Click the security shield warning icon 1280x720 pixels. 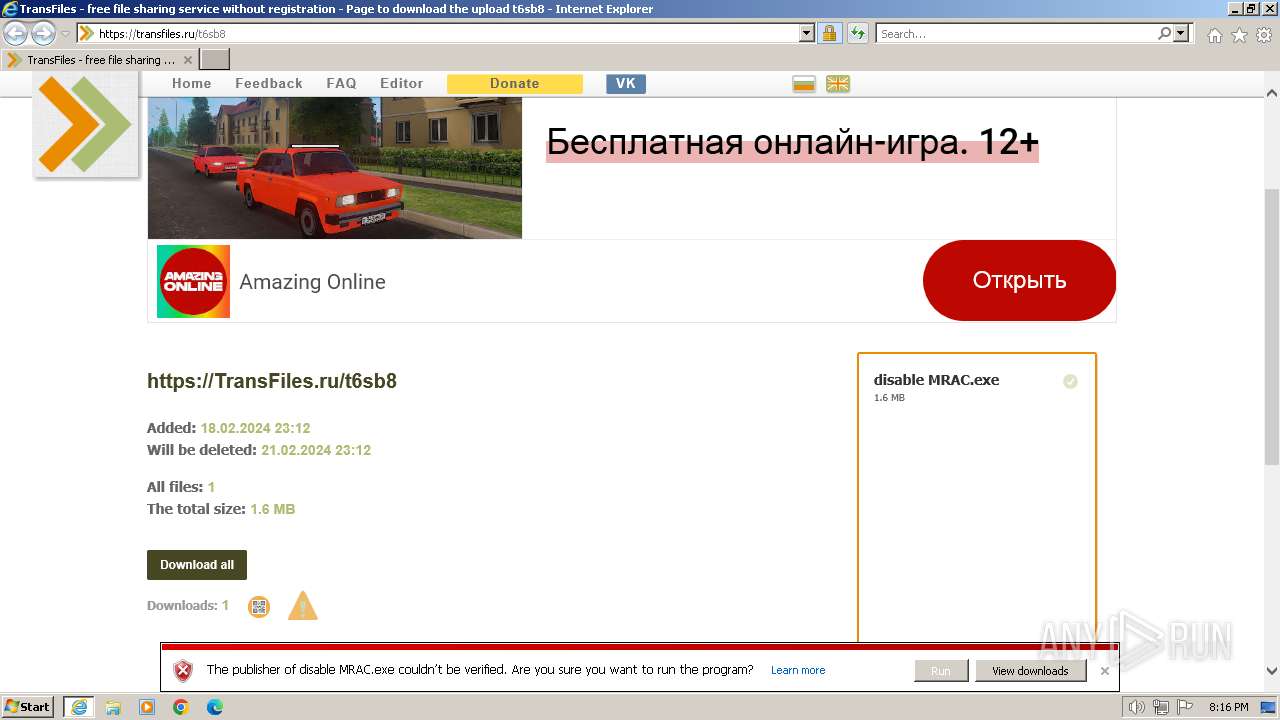(x=183, y=671)
